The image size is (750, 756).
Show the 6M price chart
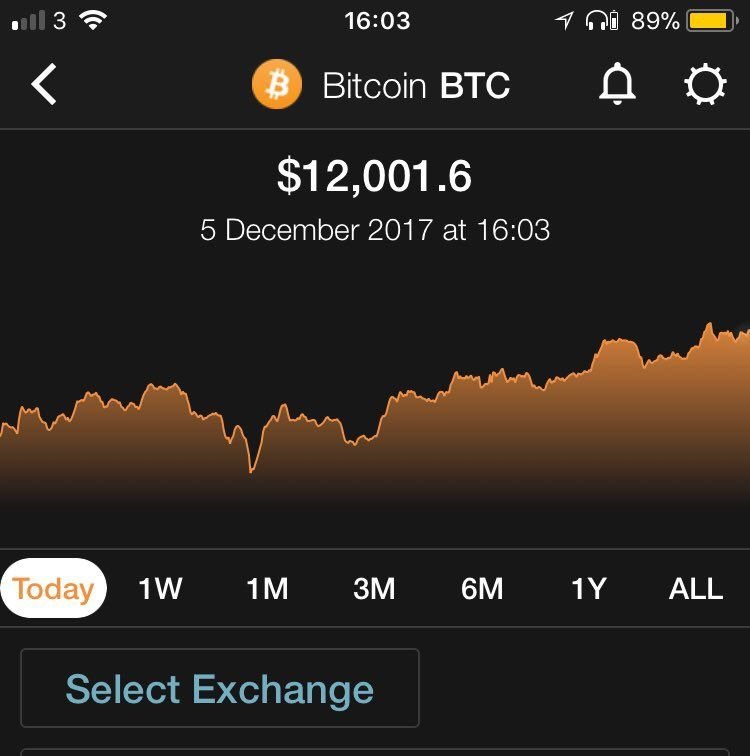[x=482, y=588]
